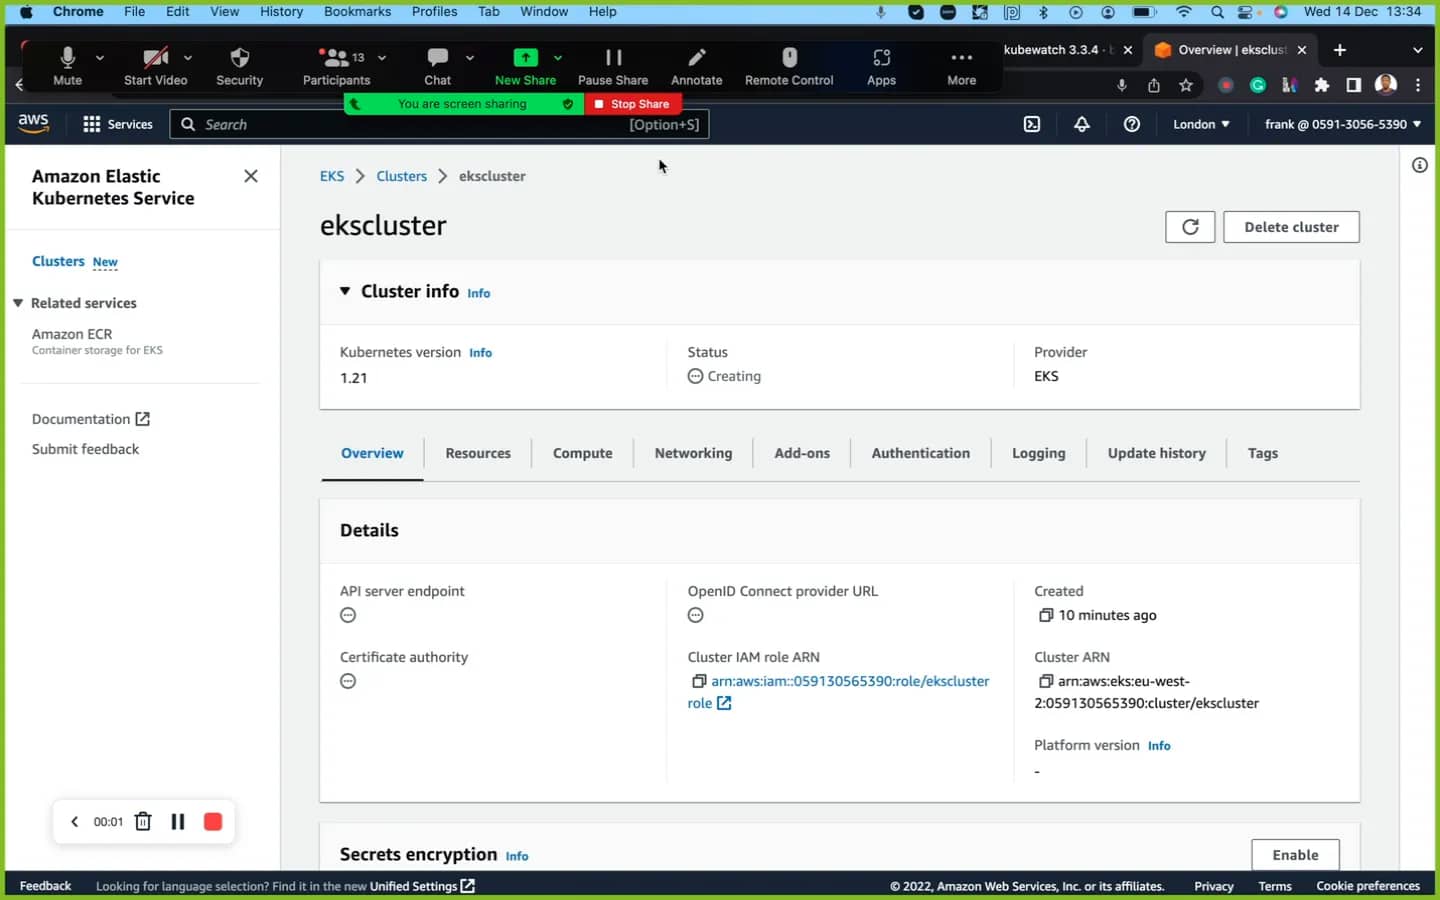Open Chrome Bookmarks menu
This screenshot has height=900, width=1440.
coord(357,12)
